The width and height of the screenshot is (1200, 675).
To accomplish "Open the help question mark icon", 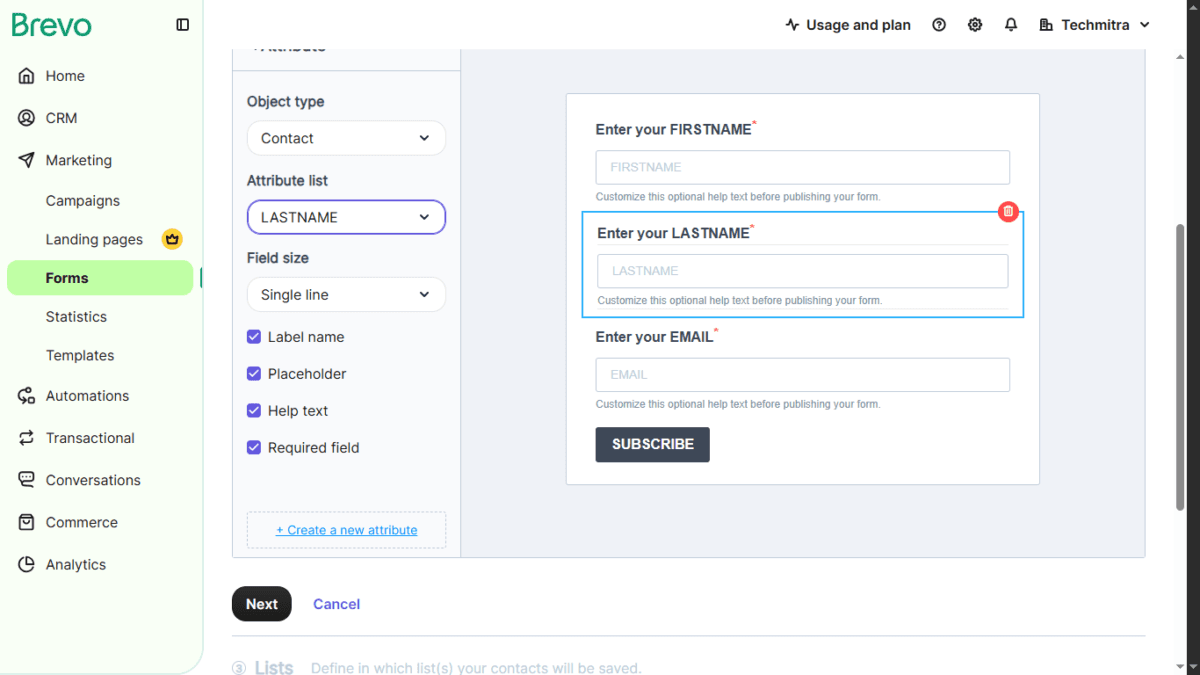I will [939, 25].
